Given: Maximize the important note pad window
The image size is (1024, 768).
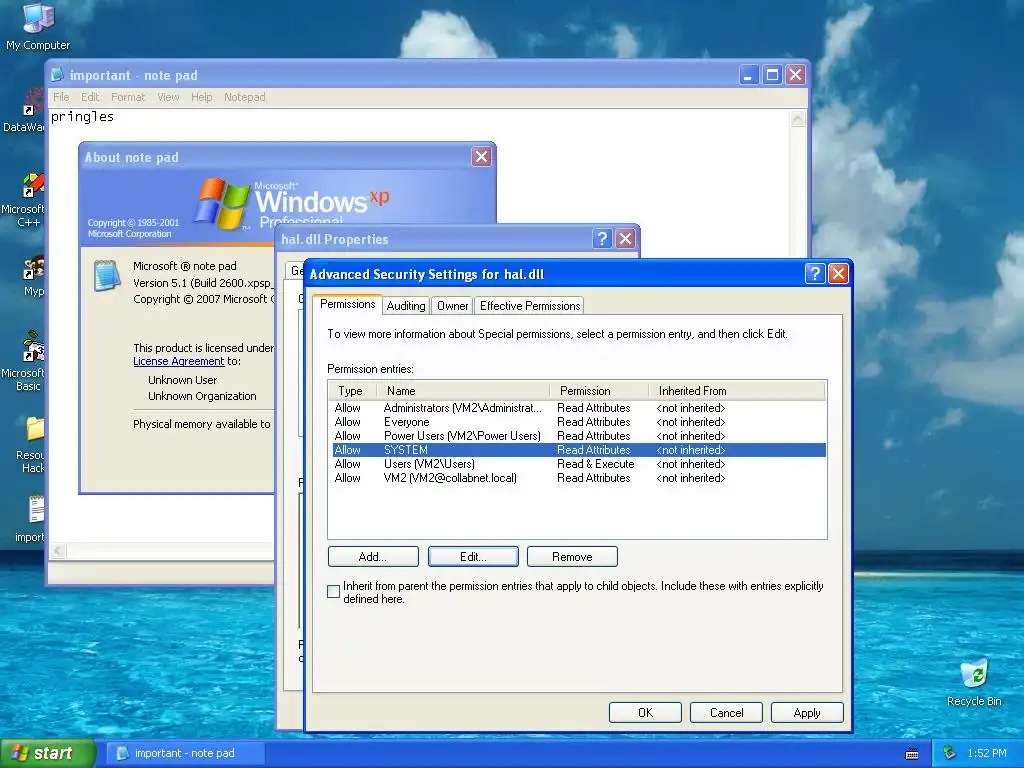Looking at the screenshot, I should click(x=772, y=75).
